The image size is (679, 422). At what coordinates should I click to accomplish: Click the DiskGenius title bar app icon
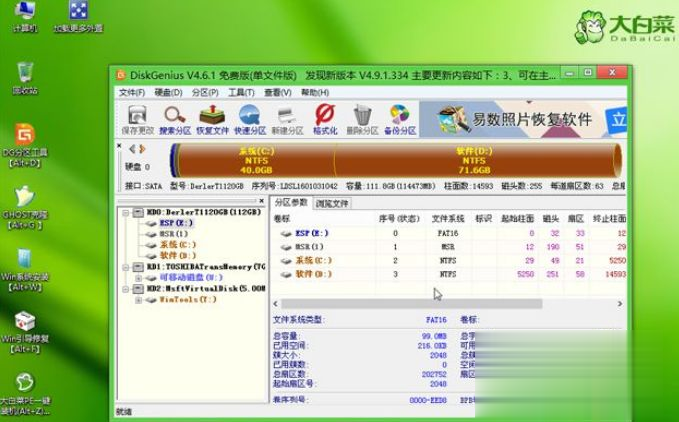click(121, 75)
